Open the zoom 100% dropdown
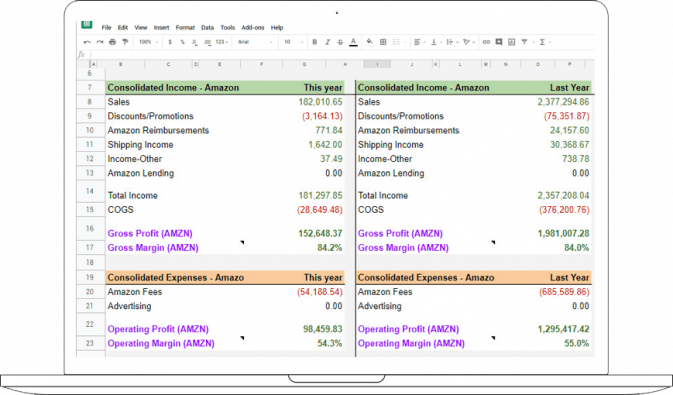The height and width of the screenshot is (395, 673). click(149, 42)
